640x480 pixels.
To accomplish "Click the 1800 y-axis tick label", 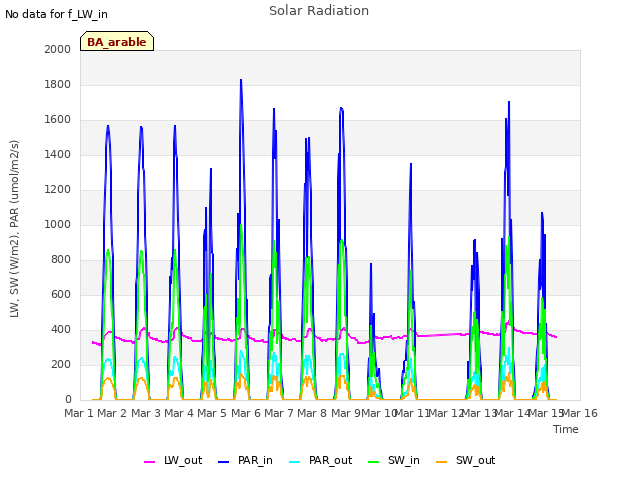I will click(58, 84).
